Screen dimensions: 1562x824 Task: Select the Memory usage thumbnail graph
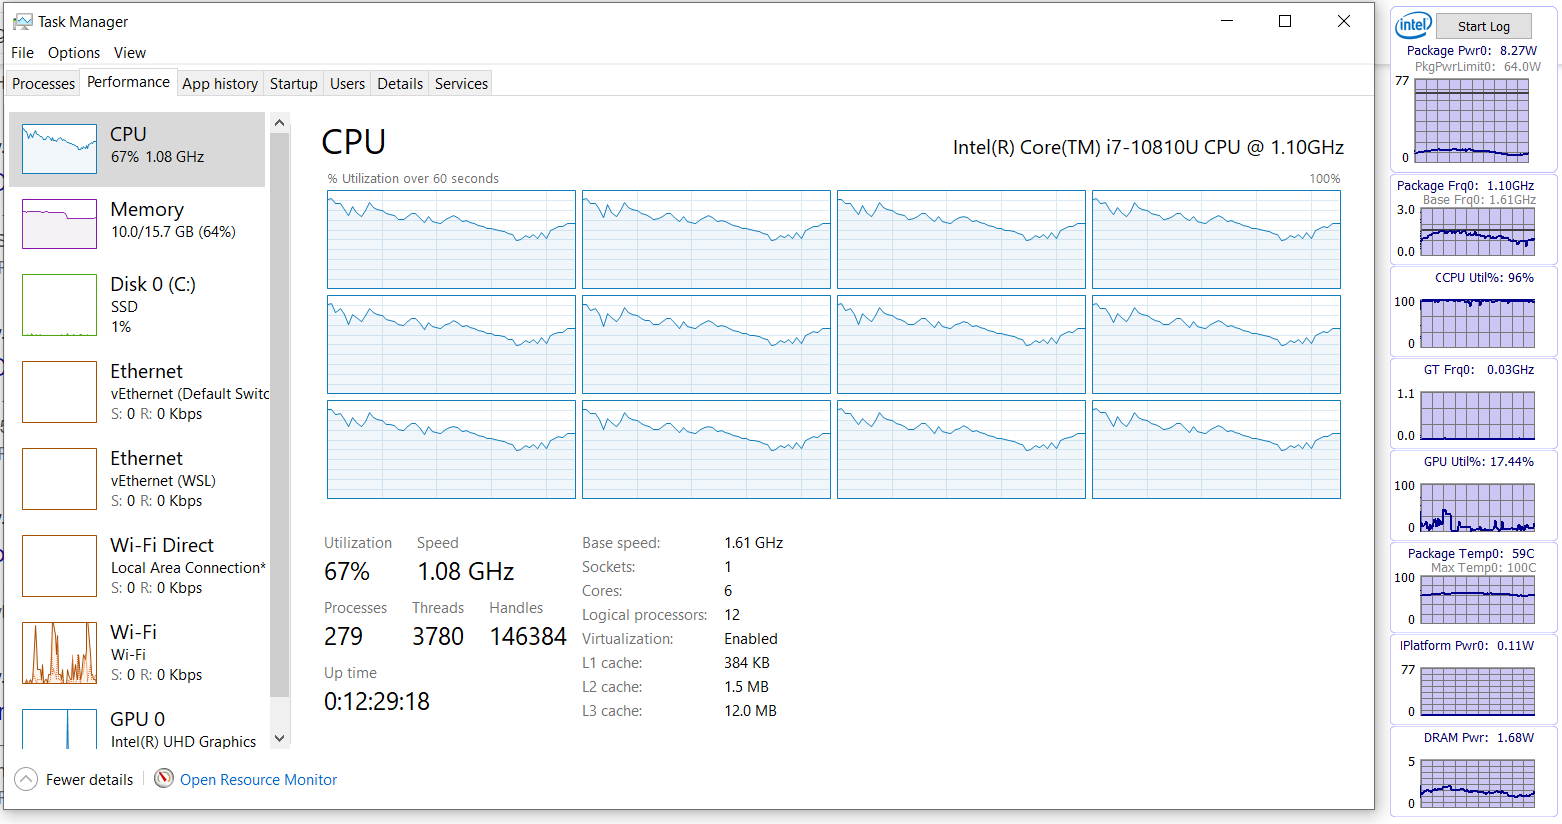(x=59, y=223)
